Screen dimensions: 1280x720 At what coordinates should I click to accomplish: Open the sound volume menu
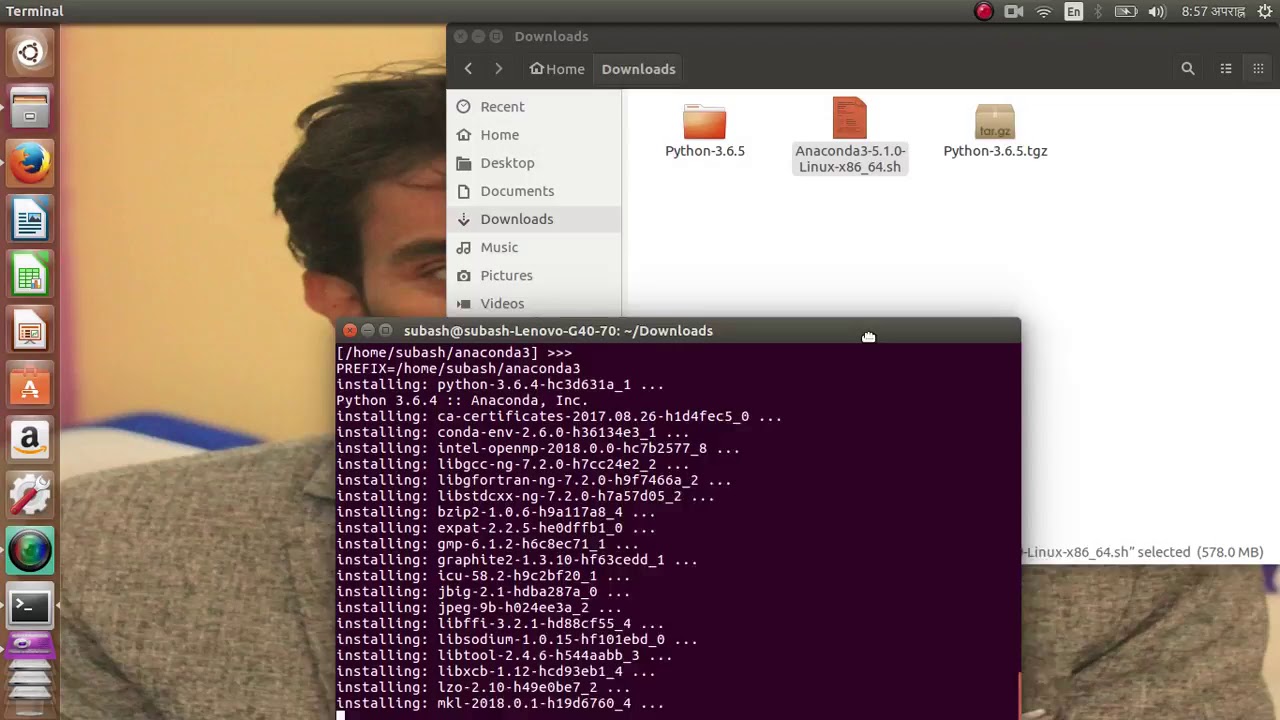(x=1157, y=12)
